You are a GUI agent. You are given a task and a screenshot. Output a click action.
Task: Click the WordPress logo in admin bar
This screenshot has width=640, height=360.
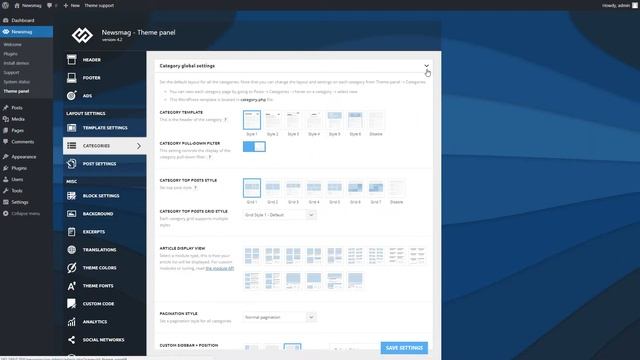(5, 5)
